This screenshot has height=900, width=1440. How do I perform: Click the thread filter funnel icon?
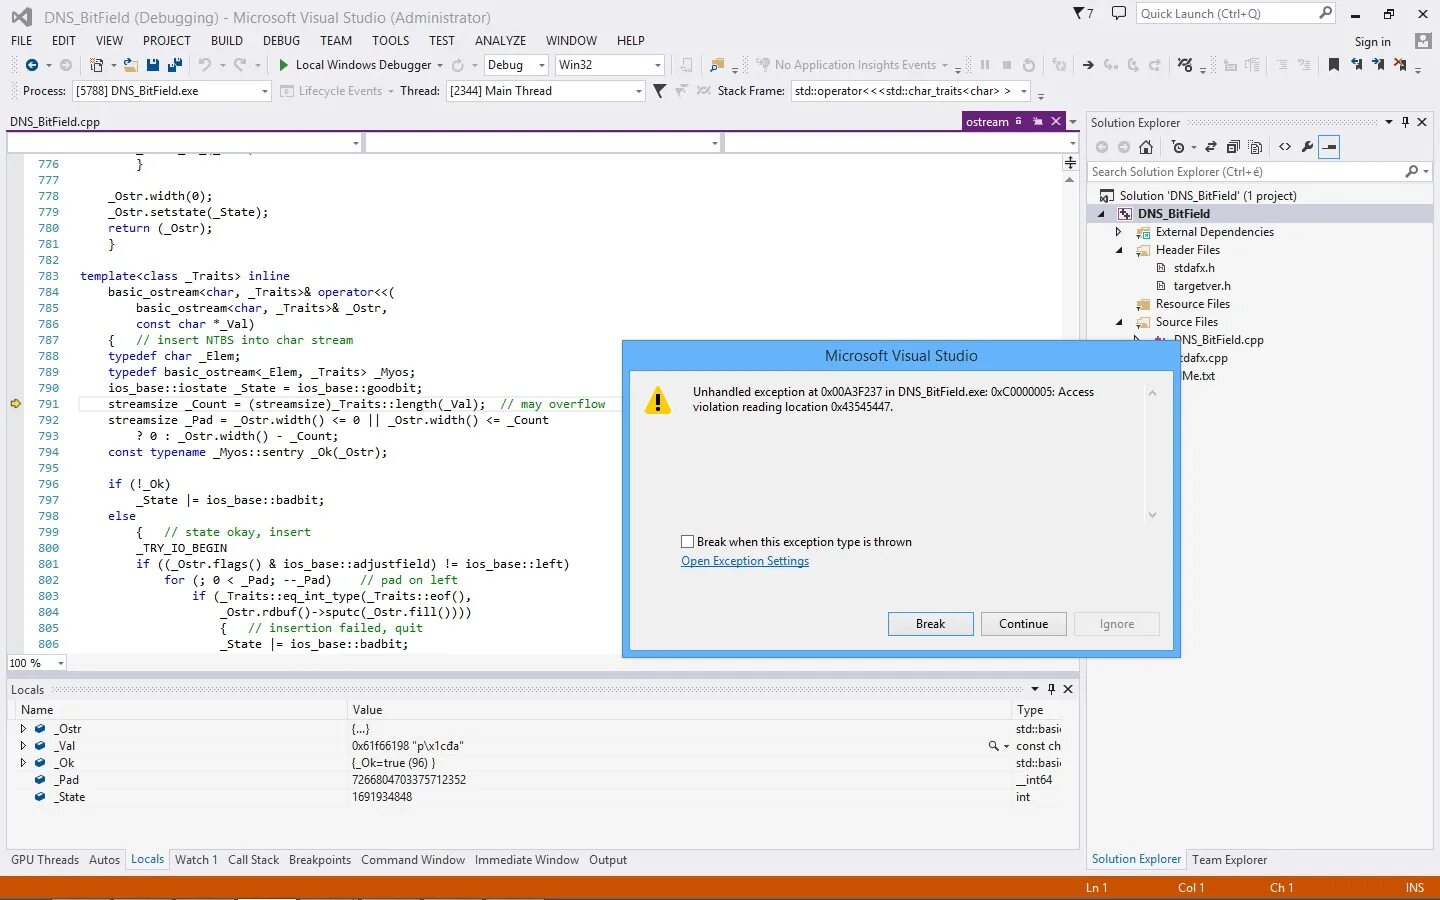659,91
